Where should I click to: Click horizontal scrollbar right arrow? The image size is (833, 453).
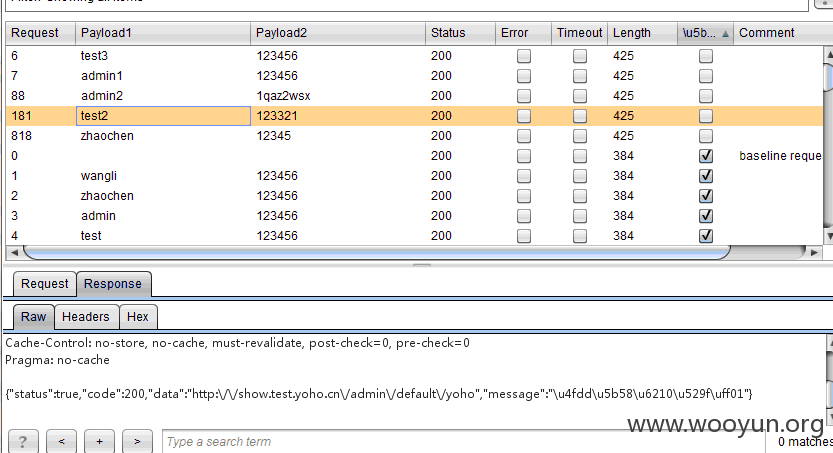pyautogui.click(x=814, y=252)
